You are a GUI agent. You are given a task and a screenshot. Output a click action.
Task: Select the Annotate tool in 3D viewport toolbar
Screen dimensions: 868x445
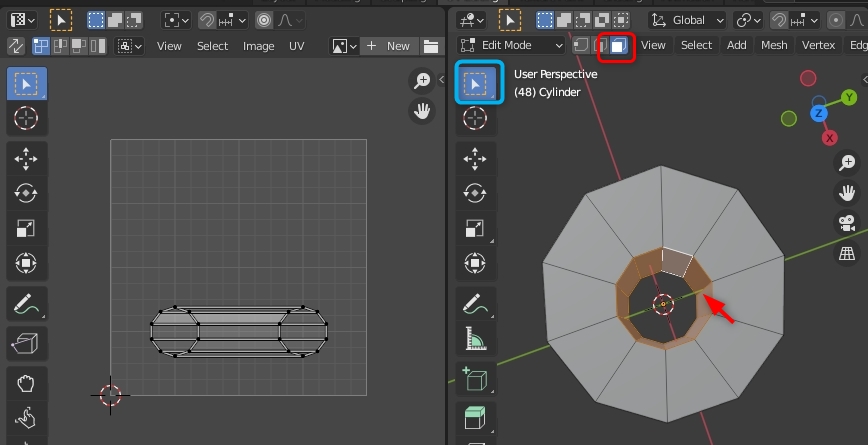[x=475, y=304]
